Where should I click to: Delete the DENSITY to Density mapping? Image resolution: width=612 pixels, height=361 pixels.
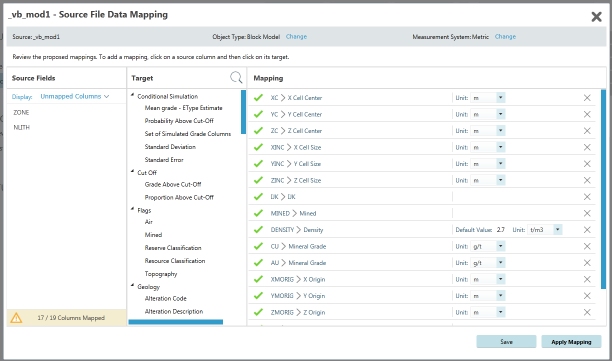pos(587,230)
